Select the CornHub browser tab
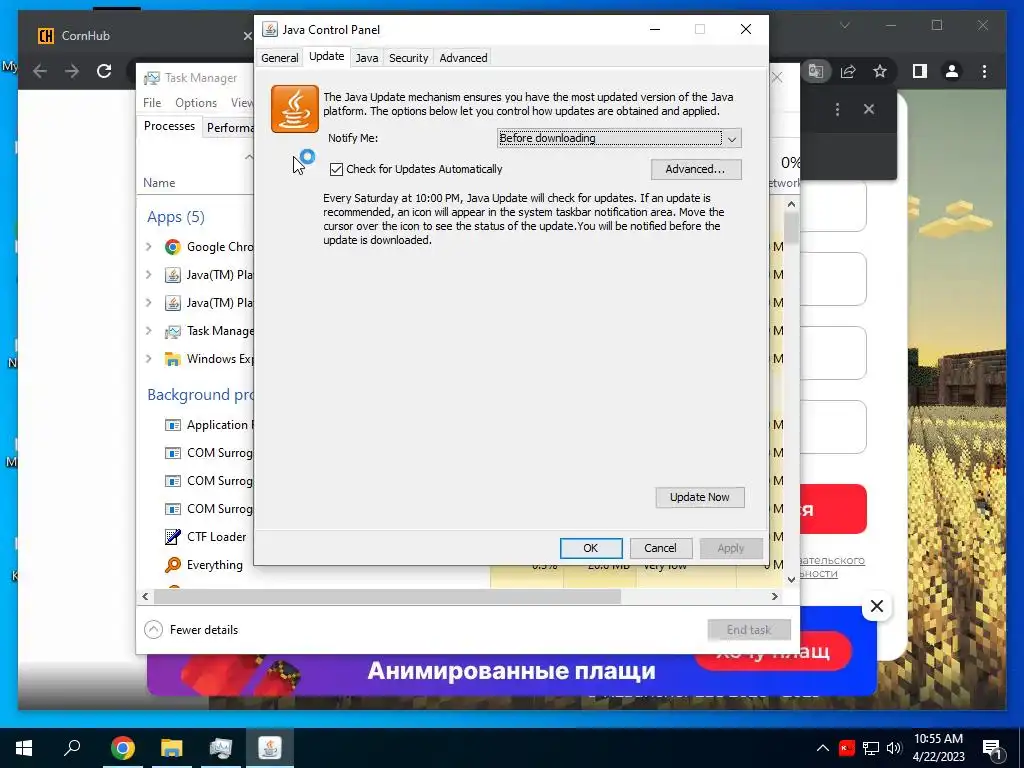The height and width of the screenshot is (768, 1024). pyautogui.click(x=140, y=35)
